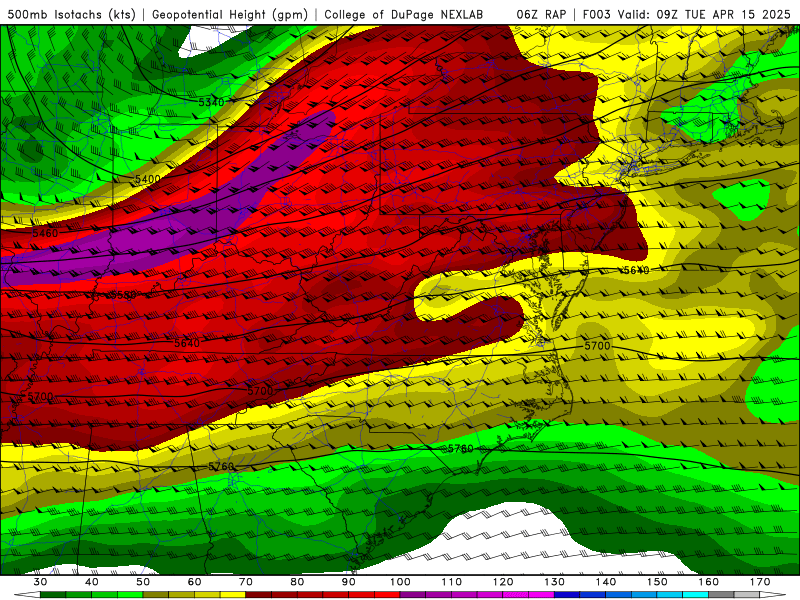Pick the gray 160-165 kt legend swatch
This screenshot has height=600, width=800.
tap(721, 595)
